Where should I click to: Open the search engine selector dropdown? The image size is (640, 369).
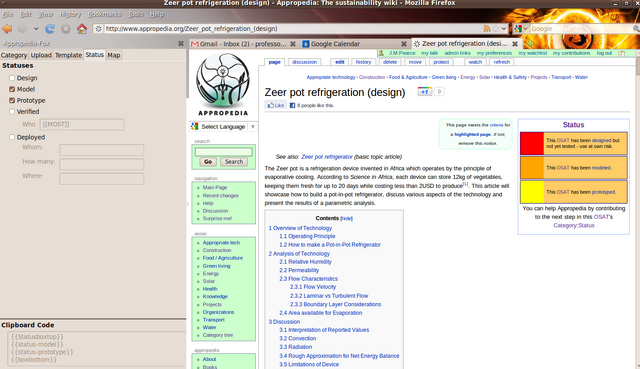(521, 29)
